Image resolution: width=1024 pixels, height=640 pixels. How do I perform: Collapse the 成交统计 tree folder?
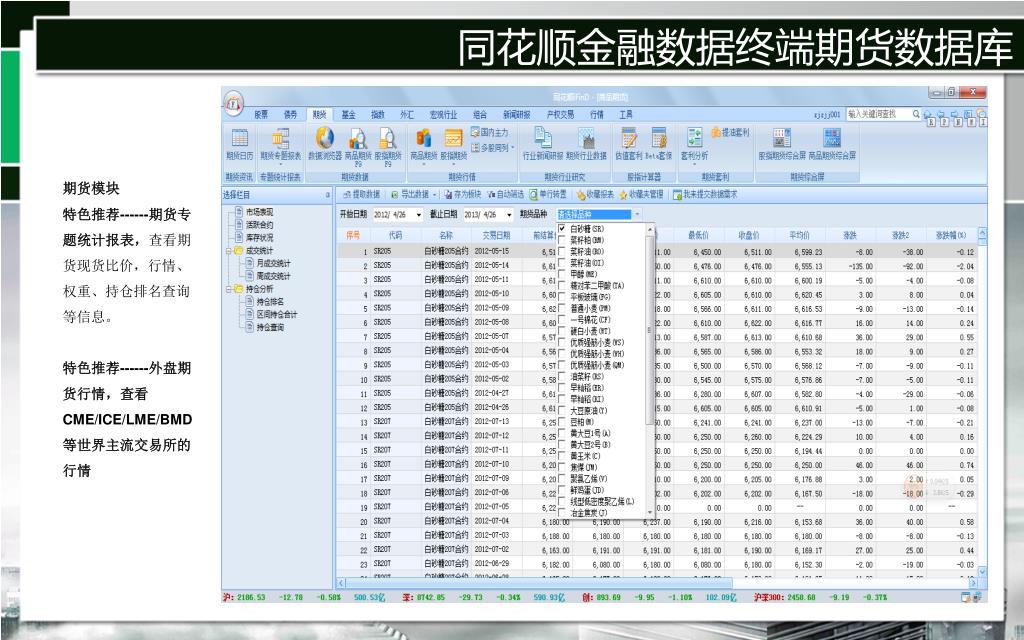(228, 251)
